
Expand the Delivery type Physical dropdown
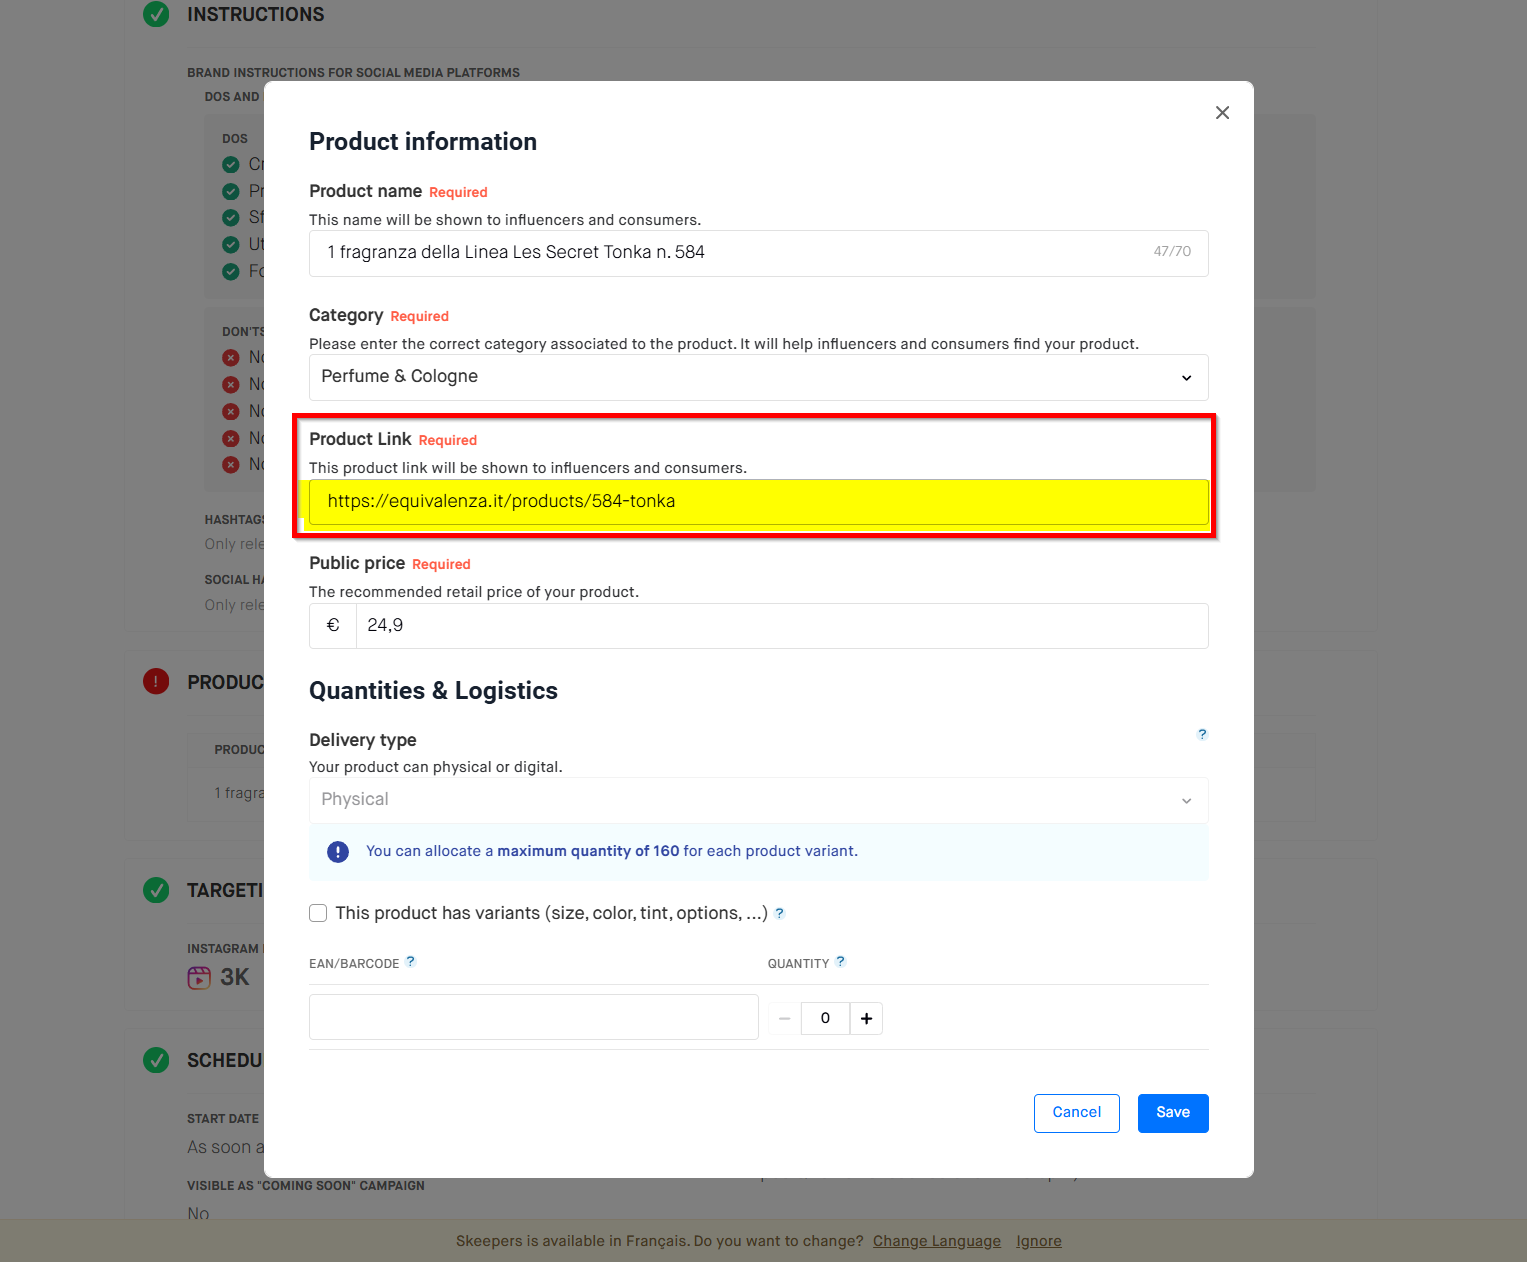758,800
